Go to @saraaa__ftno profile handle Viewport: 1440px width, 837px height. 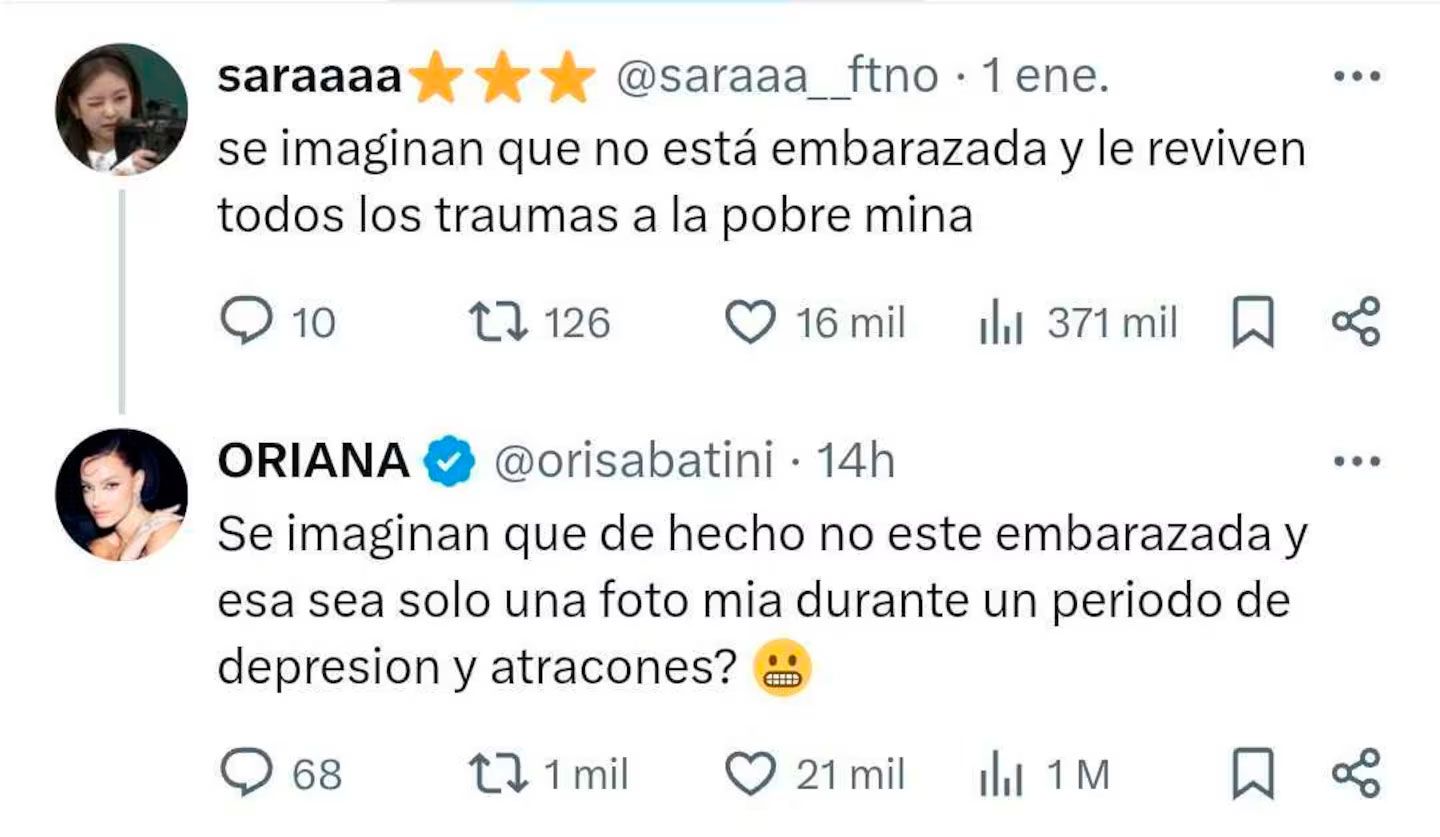(x=778, y=77)
